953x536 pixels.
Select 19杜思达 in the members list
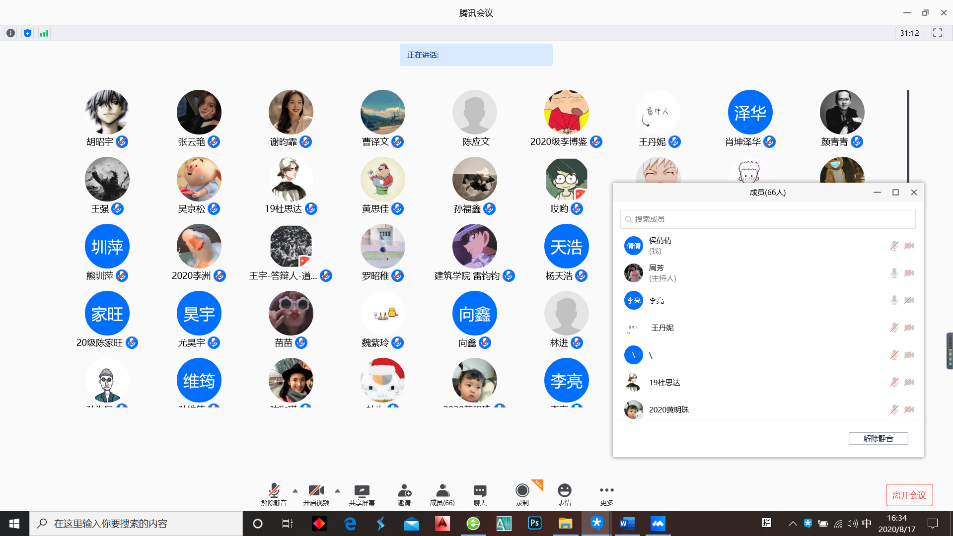click(670, 382)
